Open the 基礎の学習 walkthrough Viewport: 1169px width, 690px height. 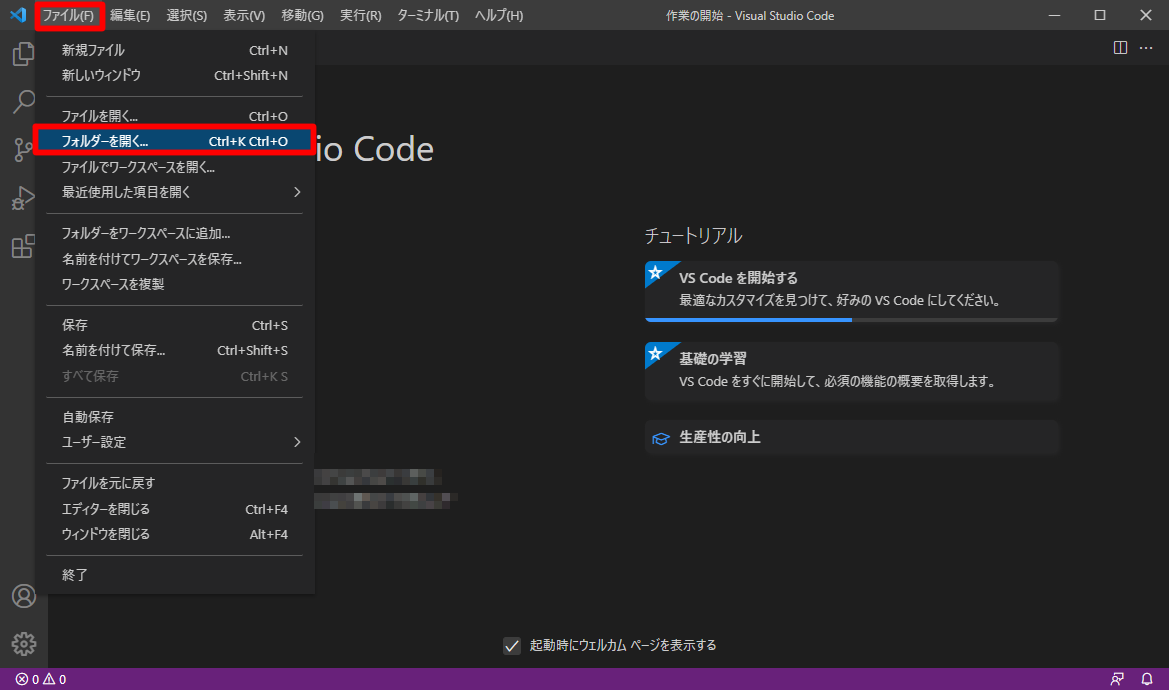click(851, 372)
